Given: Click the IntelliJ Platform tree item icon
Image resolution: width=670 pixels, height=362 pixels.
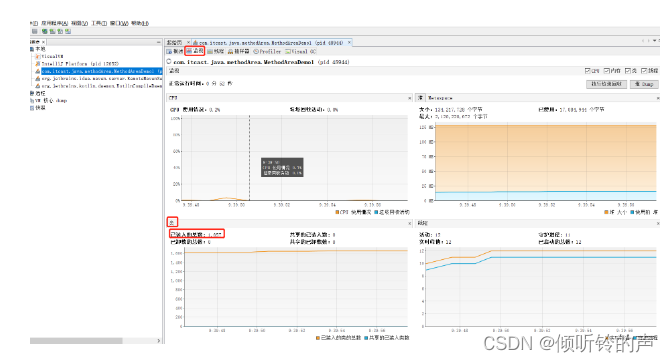Looking at the screenshot, I should pyautogui.click(x=38, y=64).
